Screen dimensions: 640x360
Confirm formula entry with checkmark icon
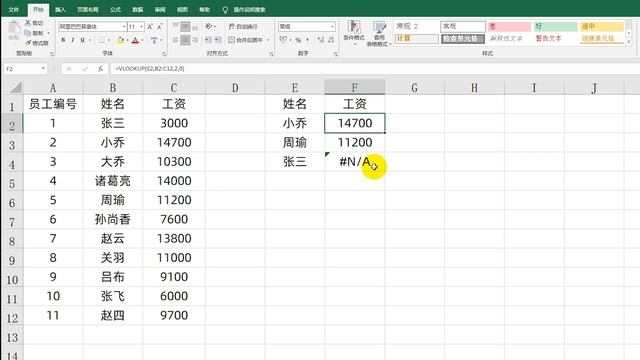(85, 69)
